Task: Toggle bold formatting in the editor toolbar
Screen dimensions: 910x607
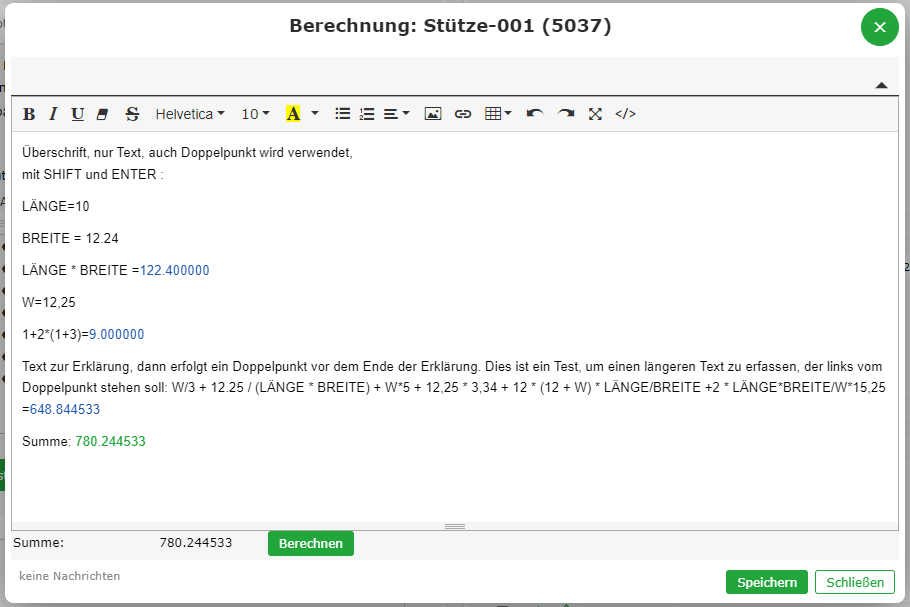Action: click(x=29, y=114)
